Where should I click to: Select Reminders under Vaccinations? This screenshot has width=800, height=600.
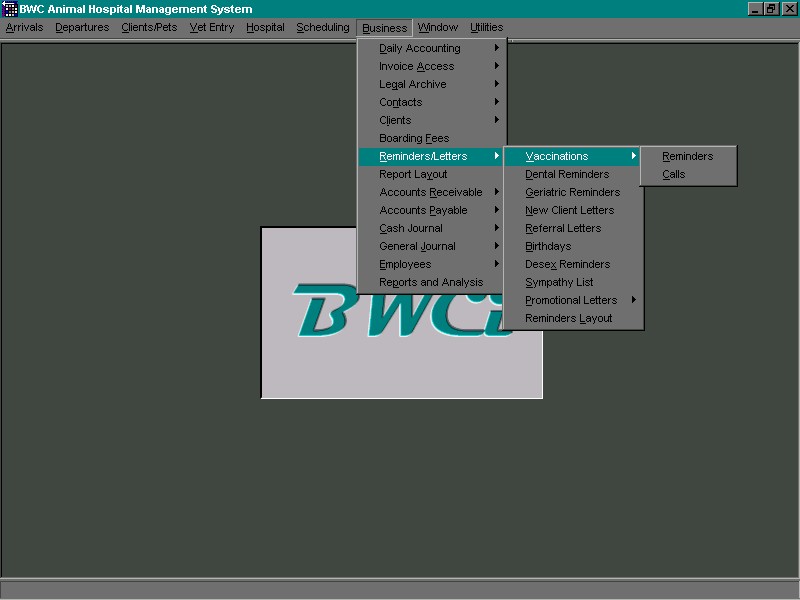tap(688, 157)
